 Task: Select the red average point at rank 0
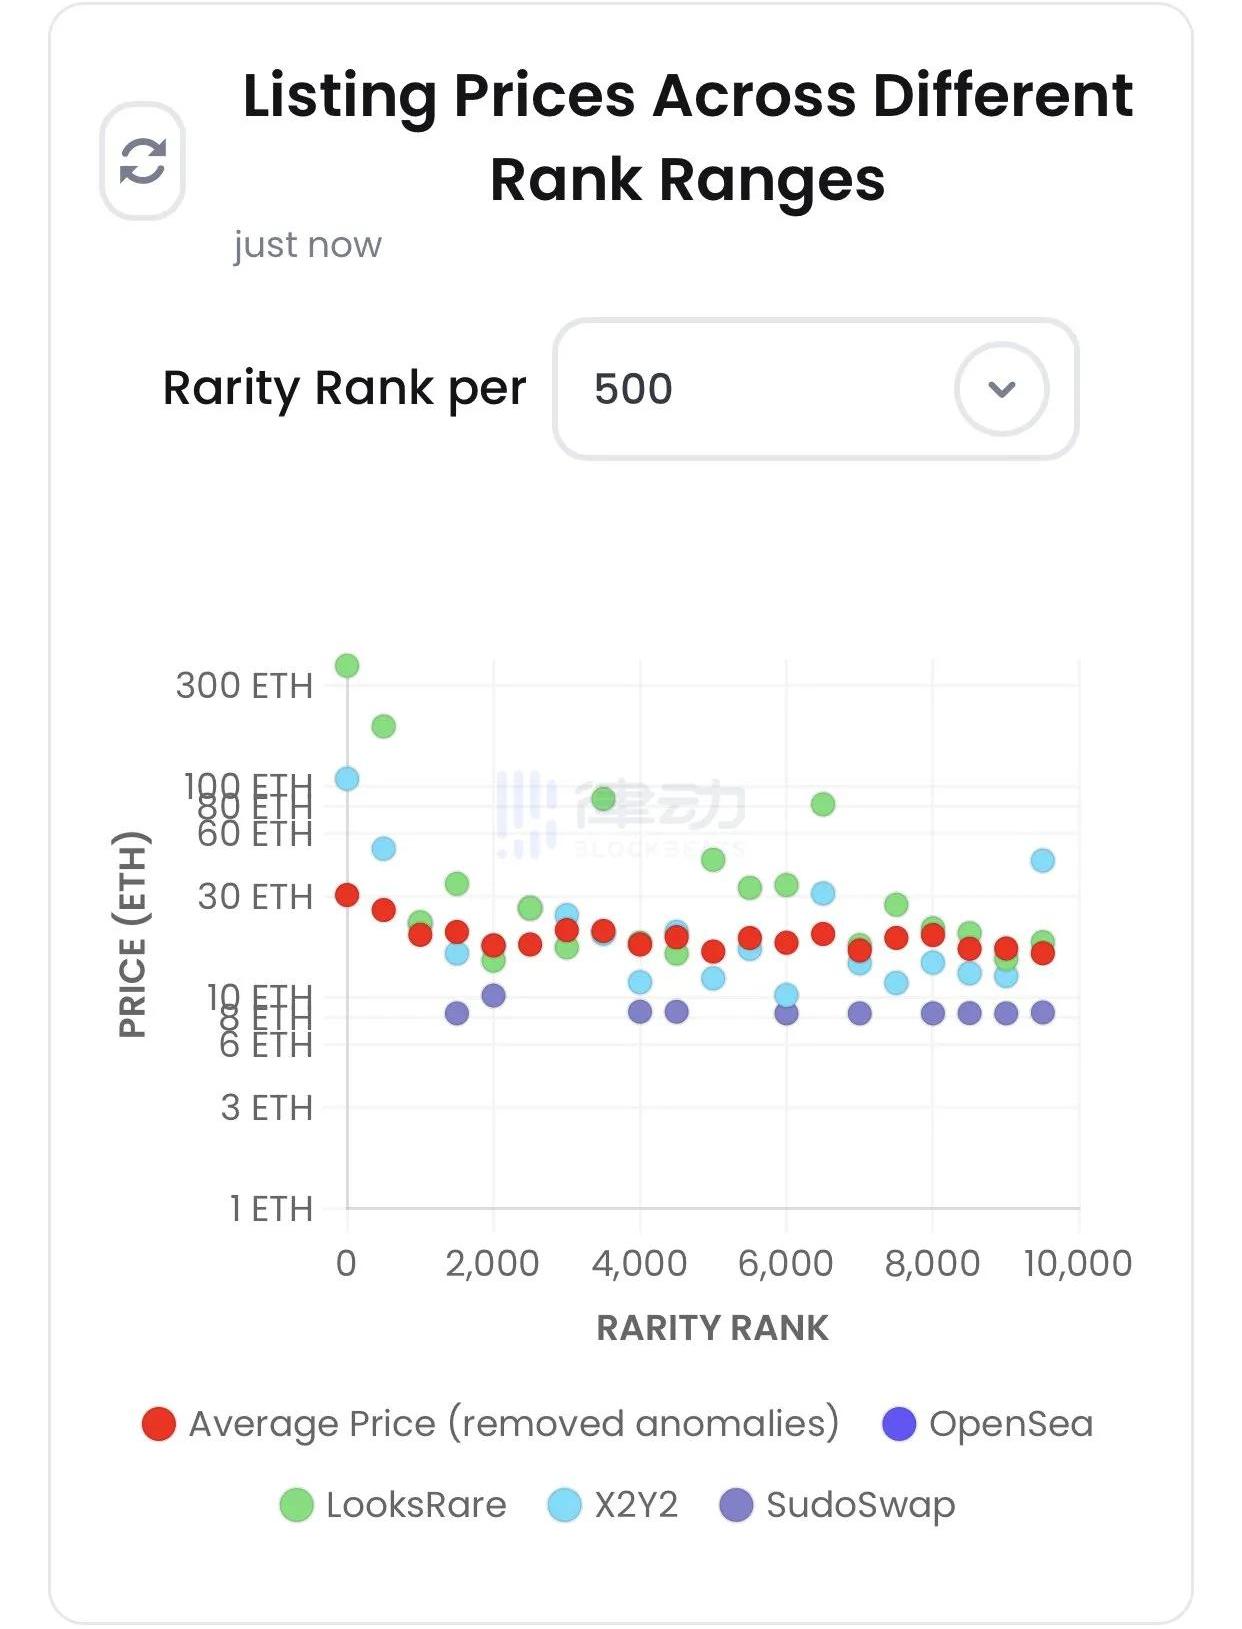point(347,895)
